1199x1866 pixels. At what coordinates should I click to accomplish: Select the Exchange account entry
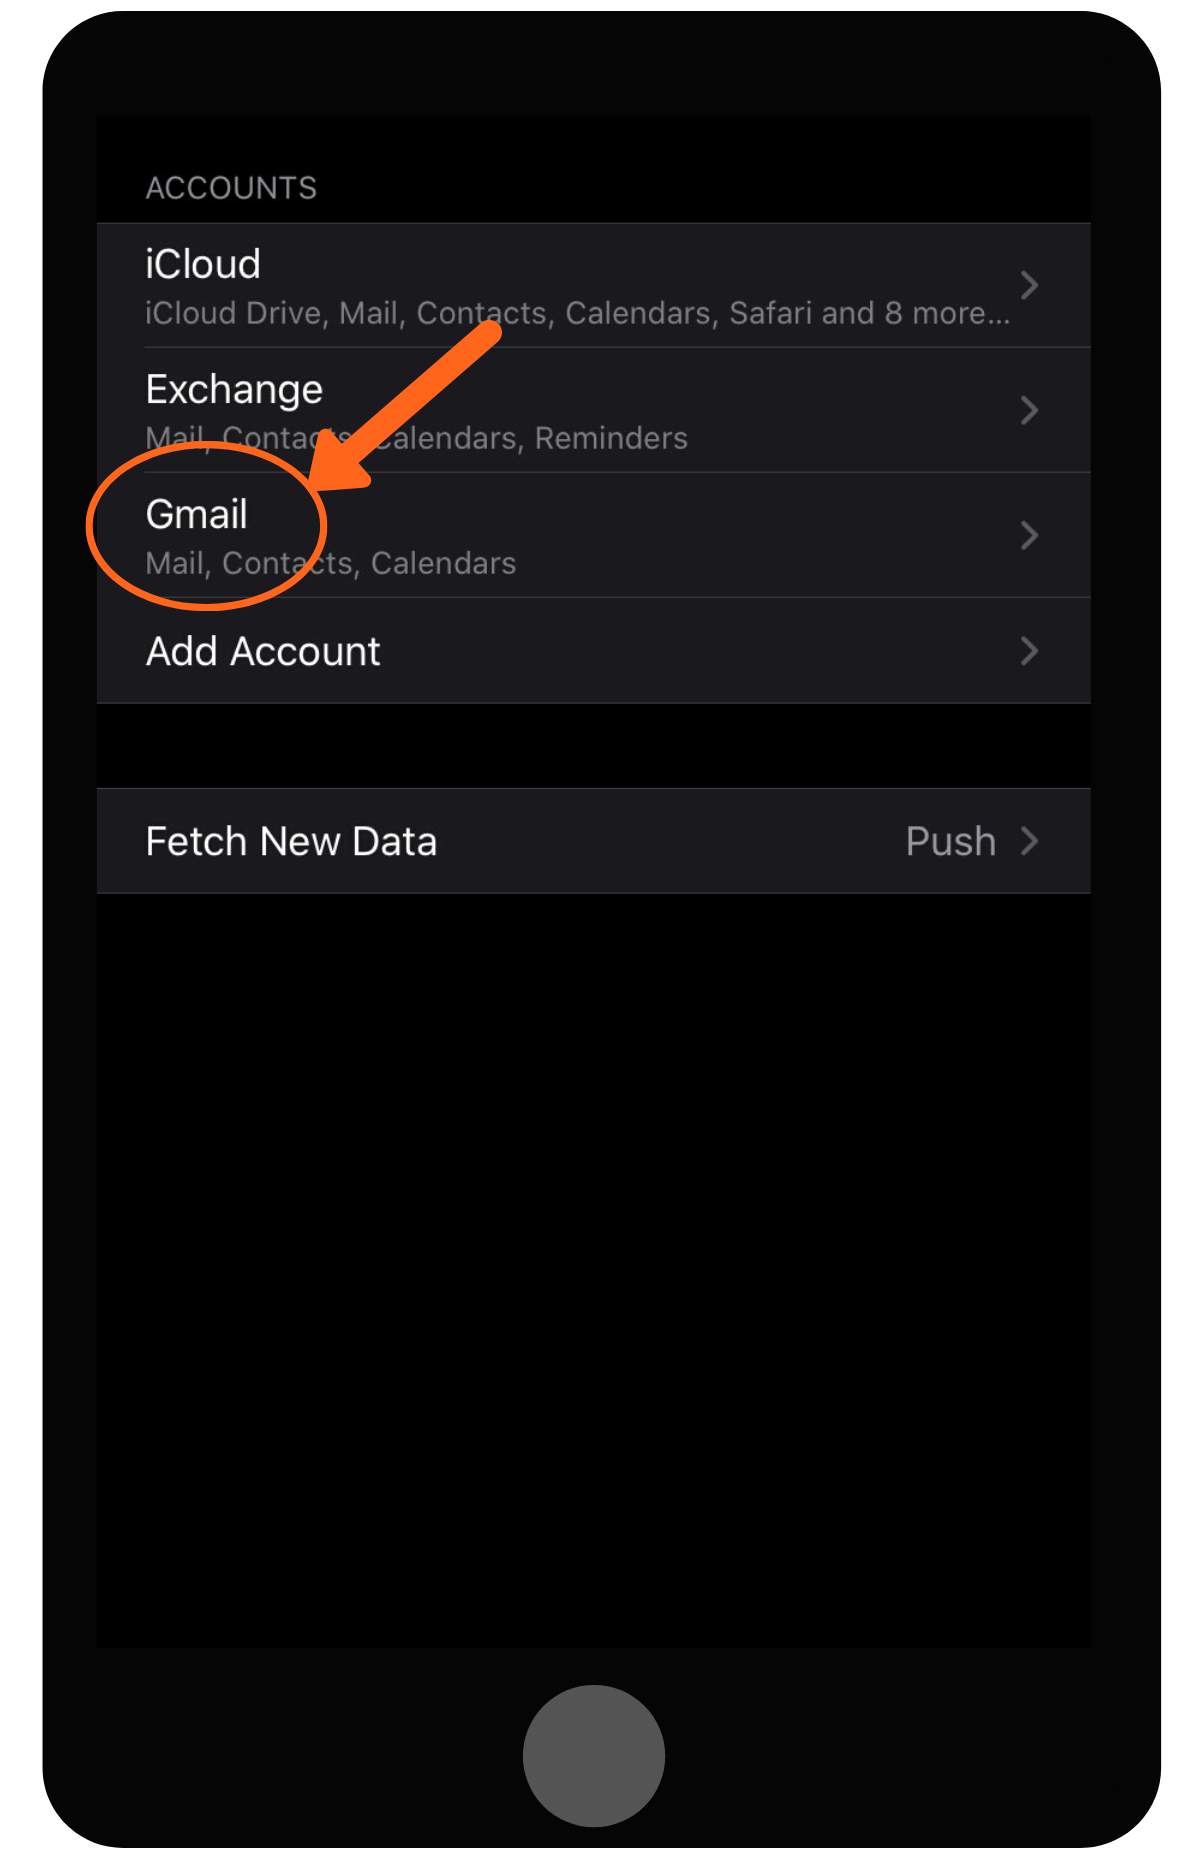[234, 390]
